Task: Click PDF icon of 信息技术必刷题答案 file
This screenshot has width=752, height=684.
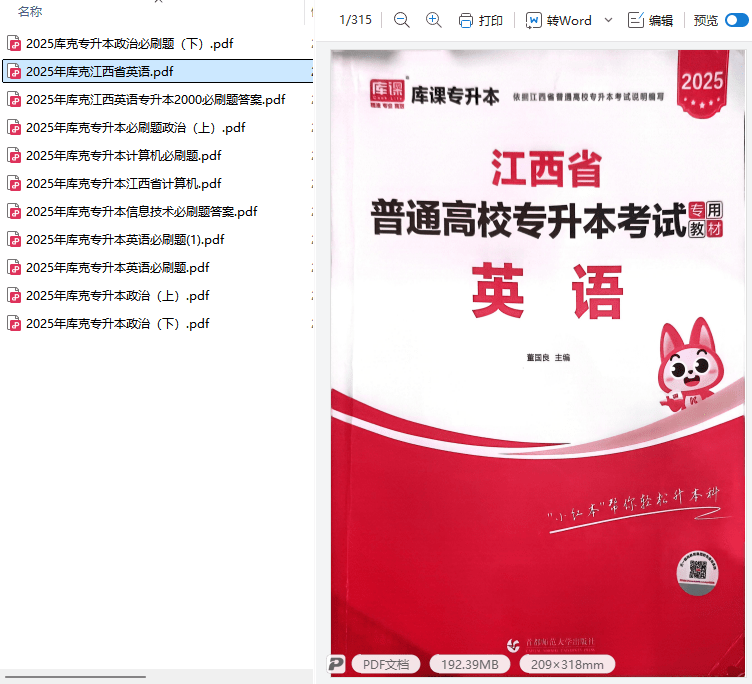Action: 14,212
